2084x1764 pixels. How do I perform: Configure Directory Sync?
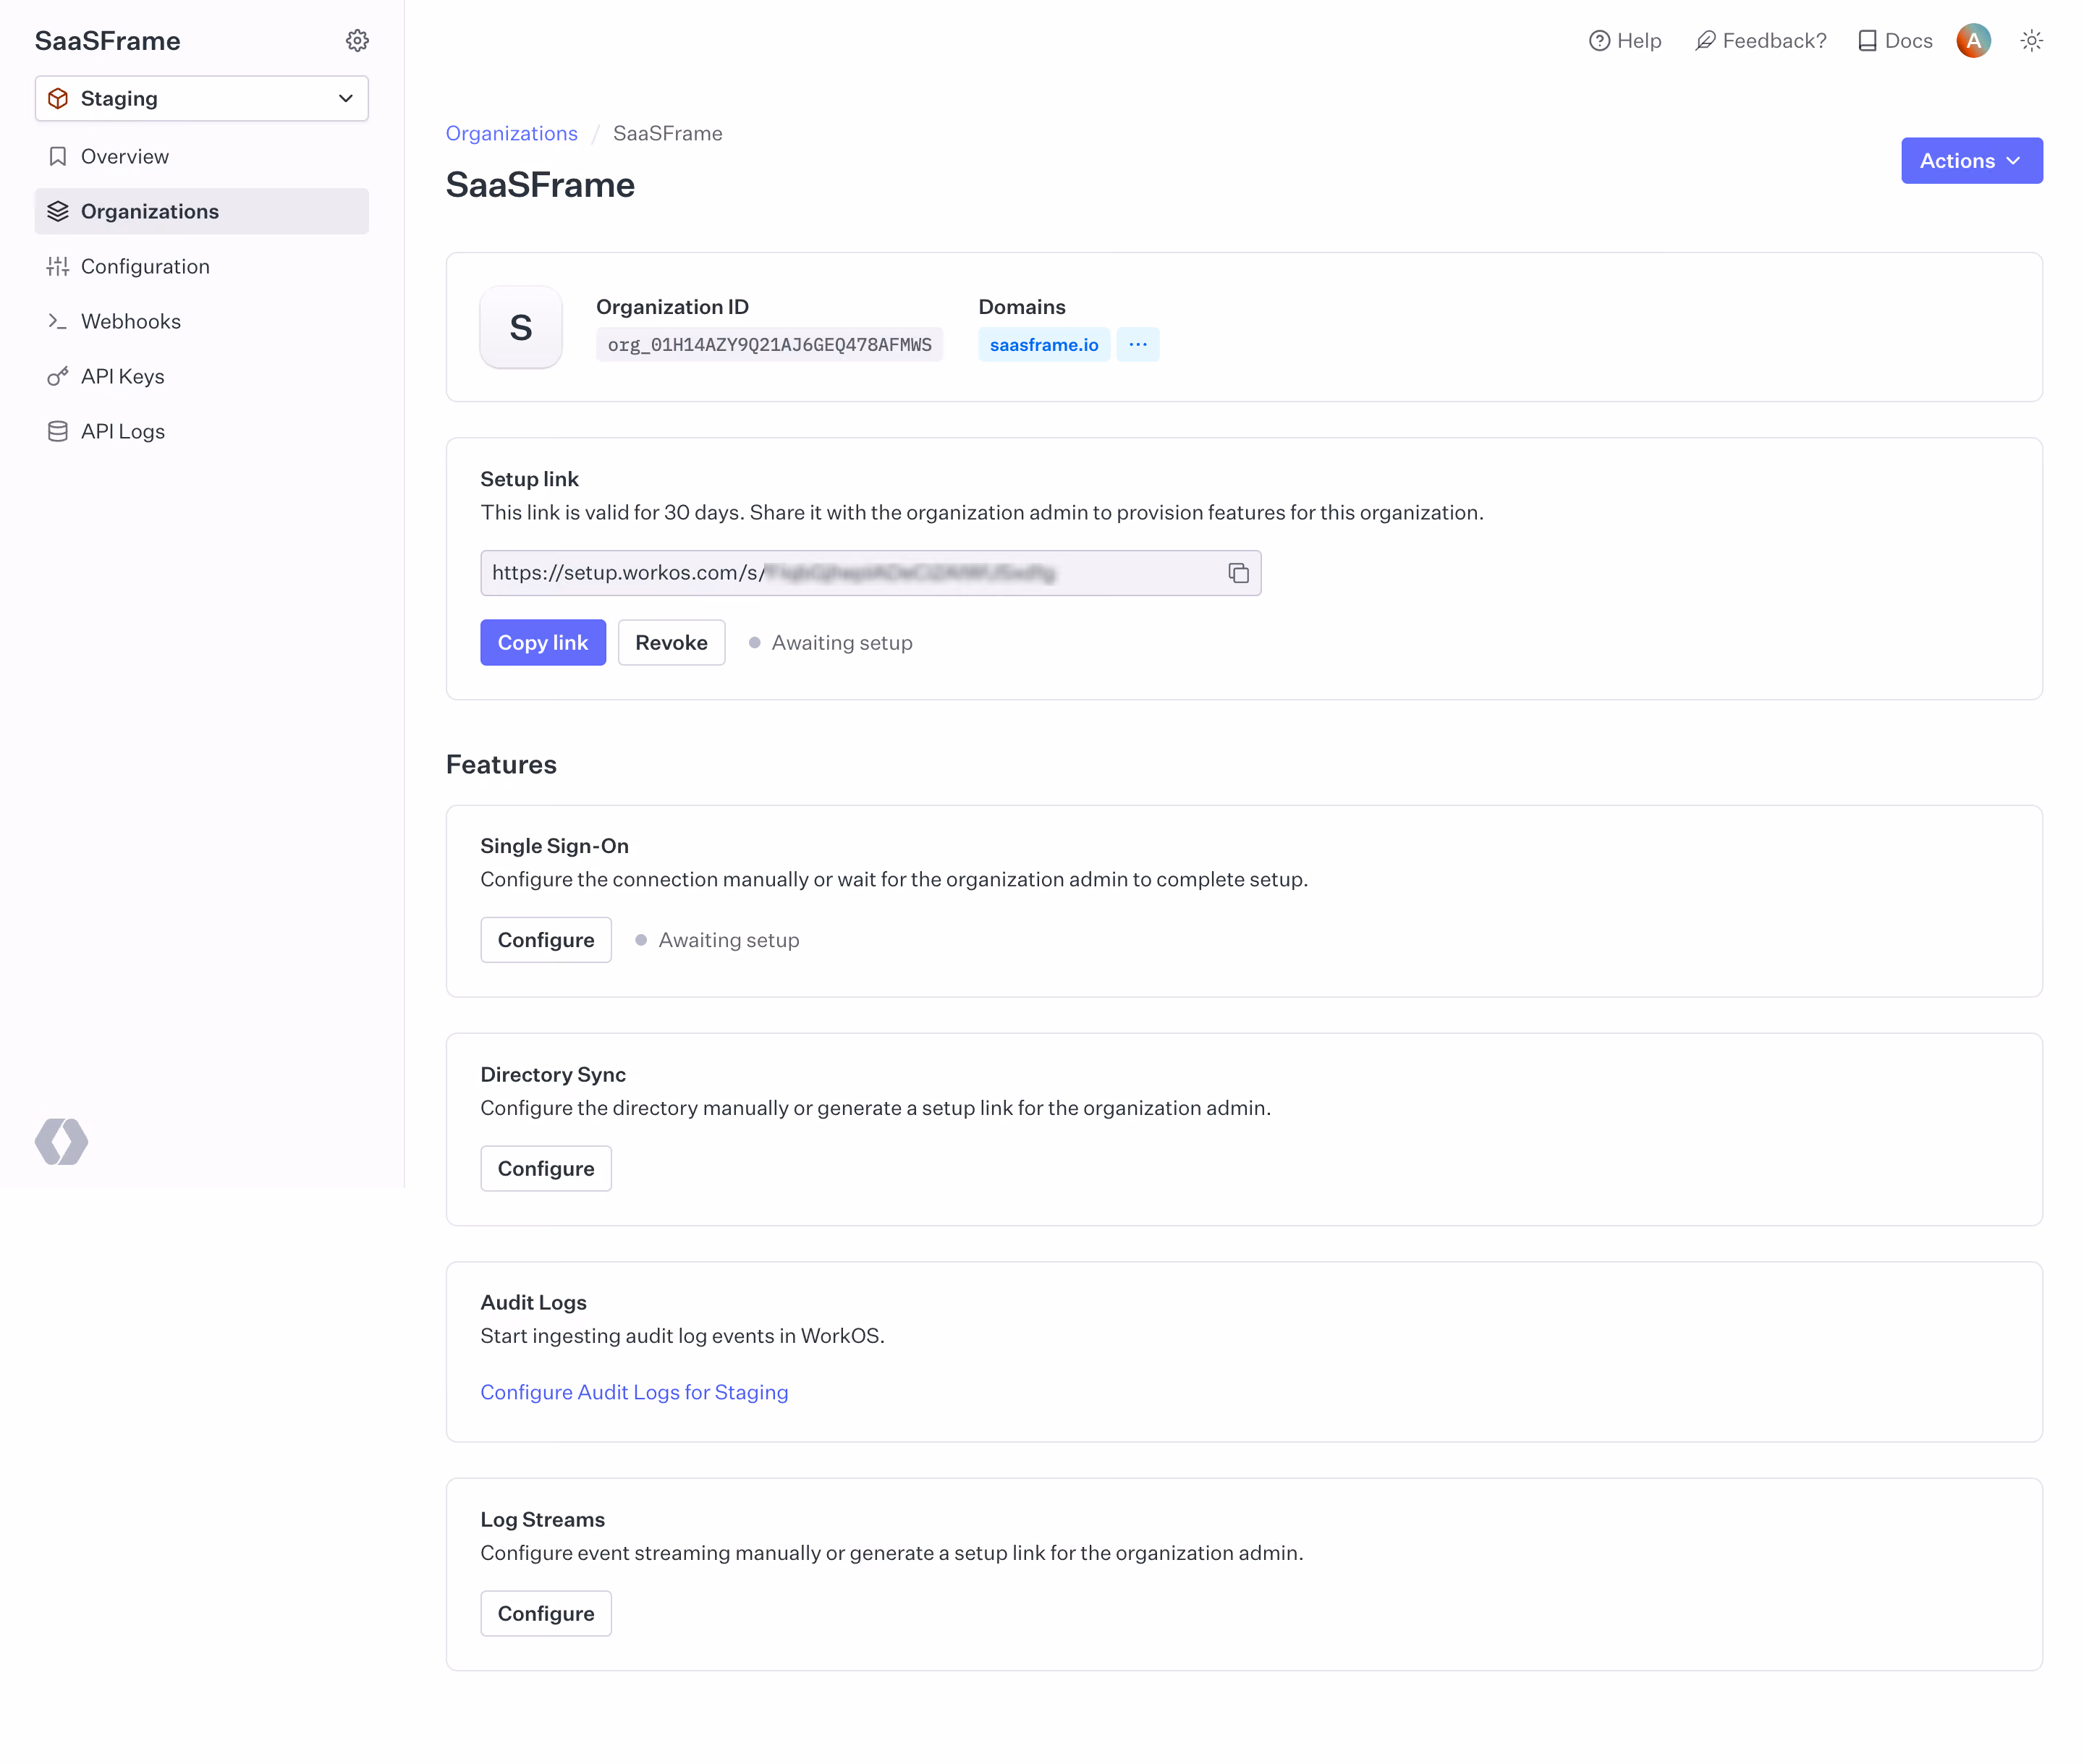(x=546, y=1169)
